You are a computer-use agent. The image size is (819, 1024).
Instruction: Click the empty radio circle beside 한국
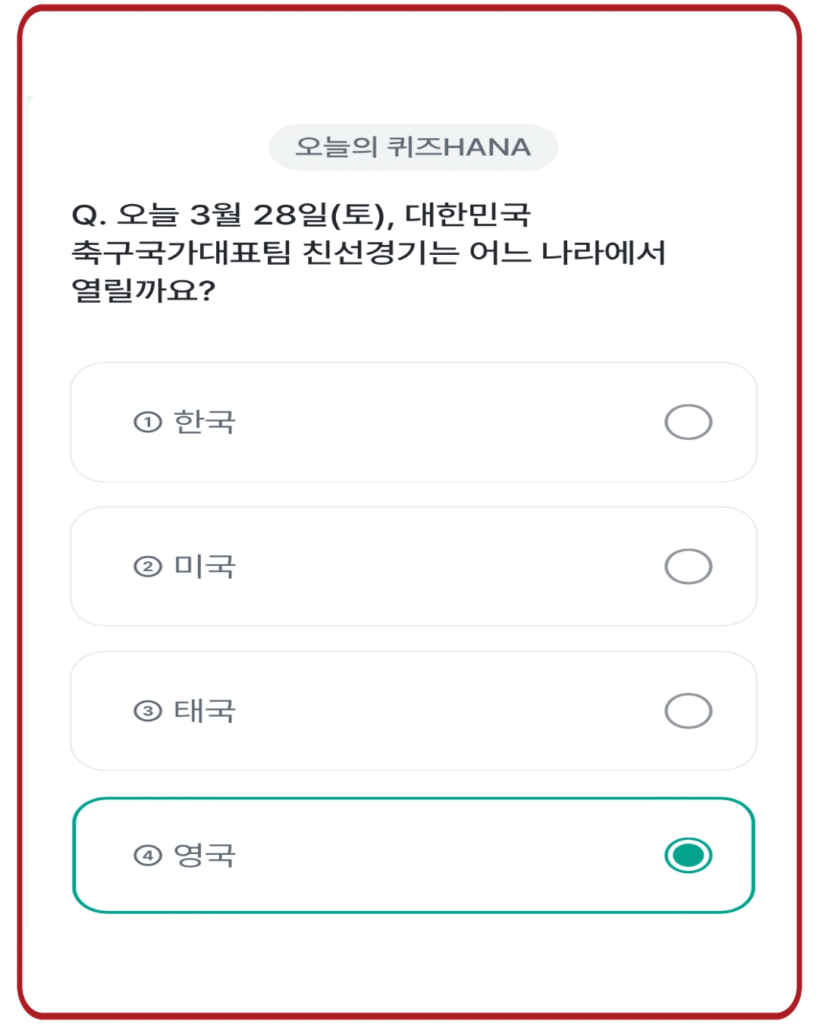point(688,422)
